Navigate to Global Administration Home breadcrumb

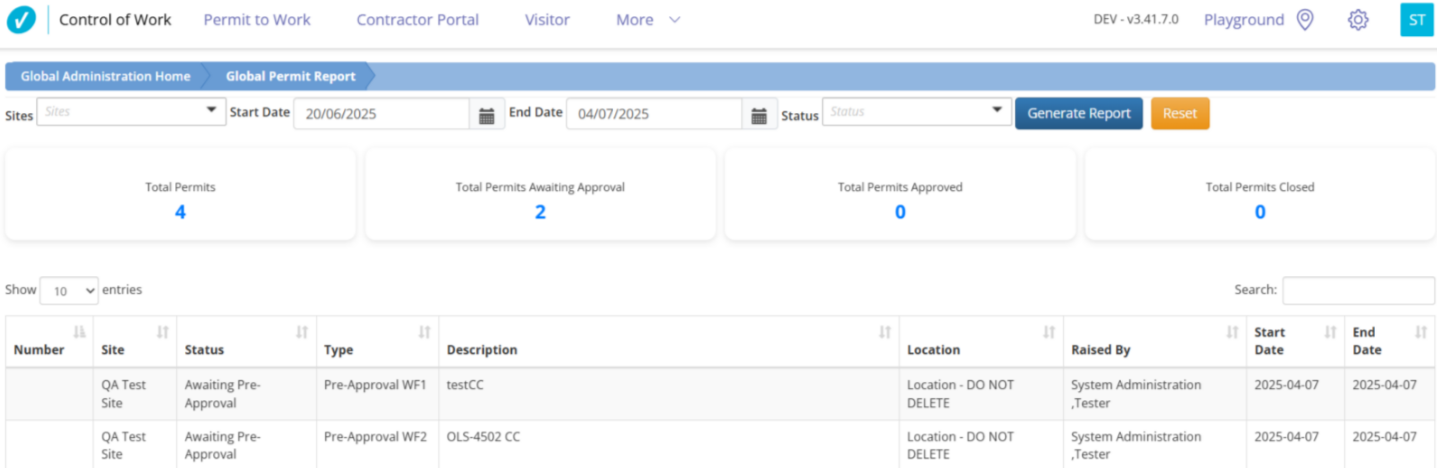point(105,77)
